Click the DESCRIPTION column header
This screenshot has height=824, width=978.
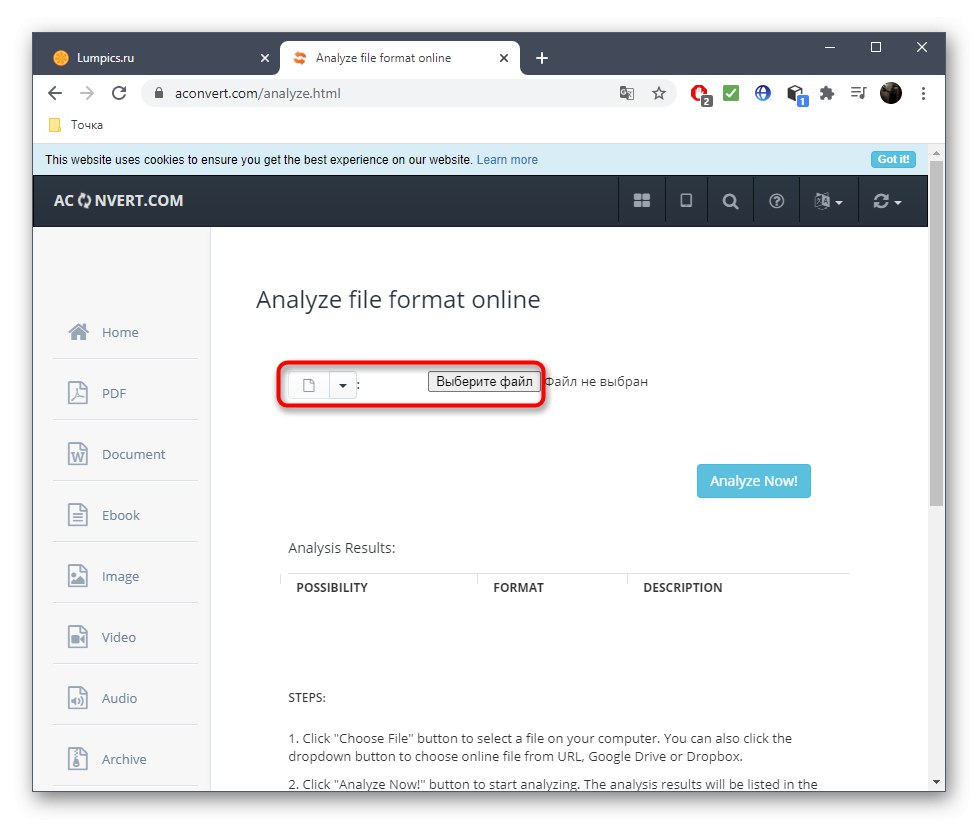682,588
